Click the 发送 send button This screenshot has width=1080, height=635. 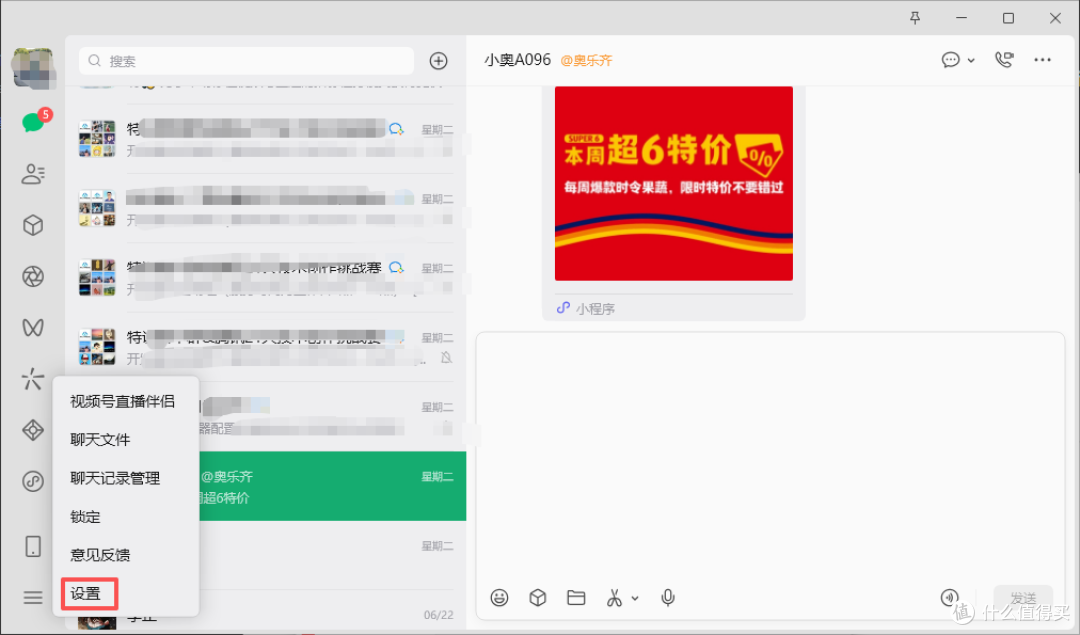coord(1023,598)
